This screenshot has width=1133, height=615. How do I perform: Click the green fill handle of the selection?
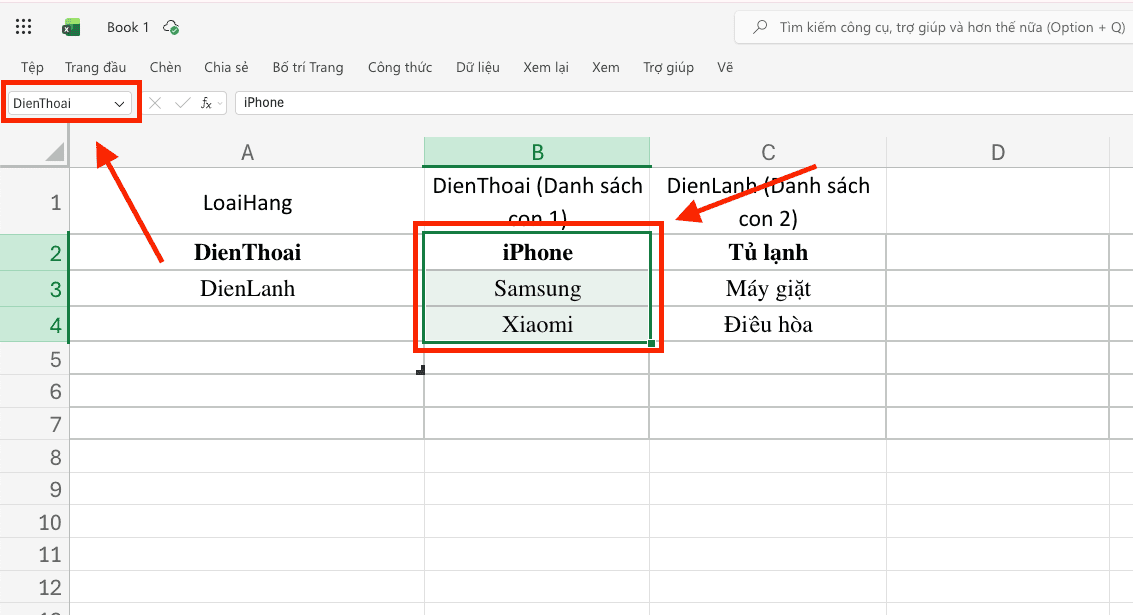651,343
